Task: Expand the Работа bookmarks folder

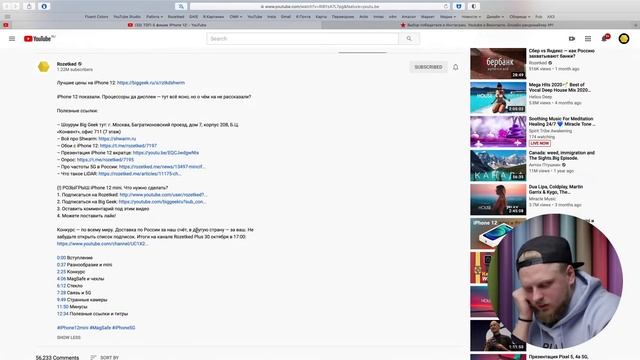Action: 154,17
